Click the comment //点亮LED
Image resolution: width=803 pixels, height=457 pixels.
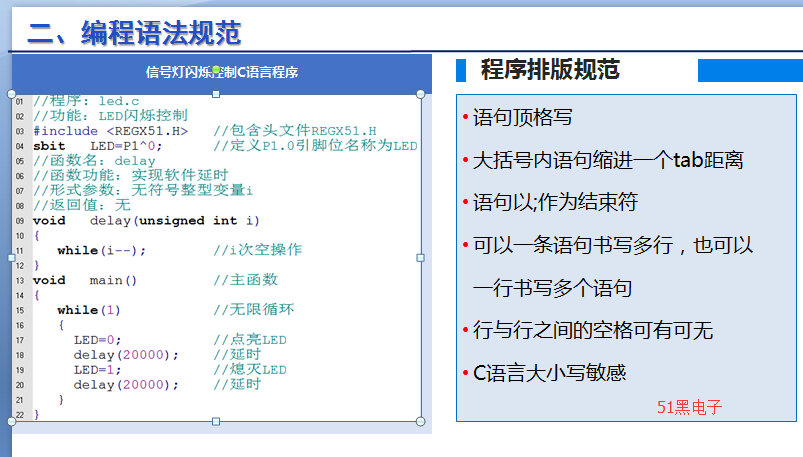[x=250, y=340]
